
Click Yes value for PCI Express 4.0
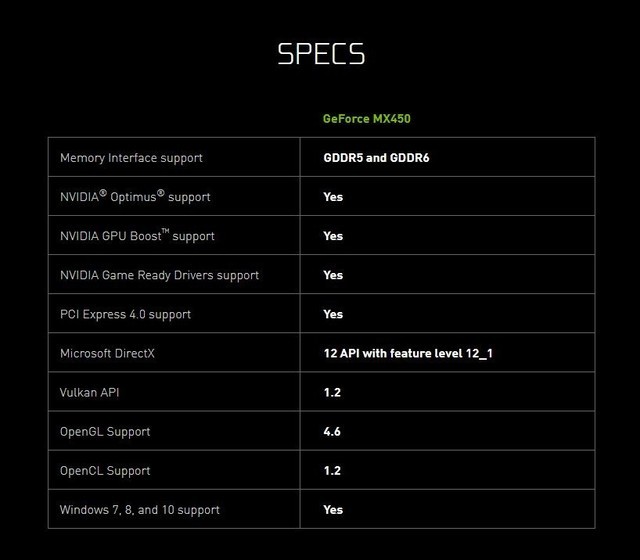click(x=333, y=314)
